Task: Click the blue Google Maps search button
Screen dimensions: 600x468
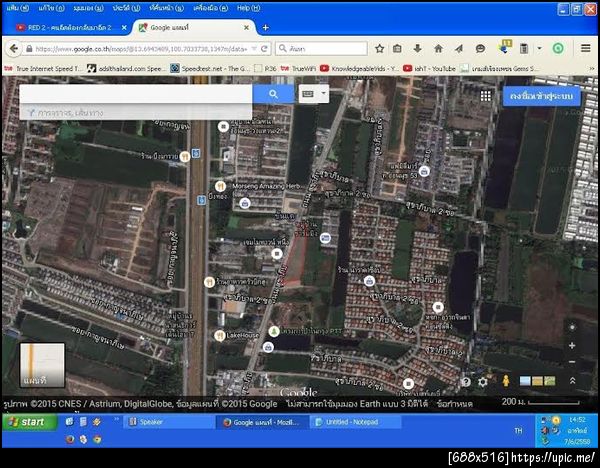Action: [273, 94]
